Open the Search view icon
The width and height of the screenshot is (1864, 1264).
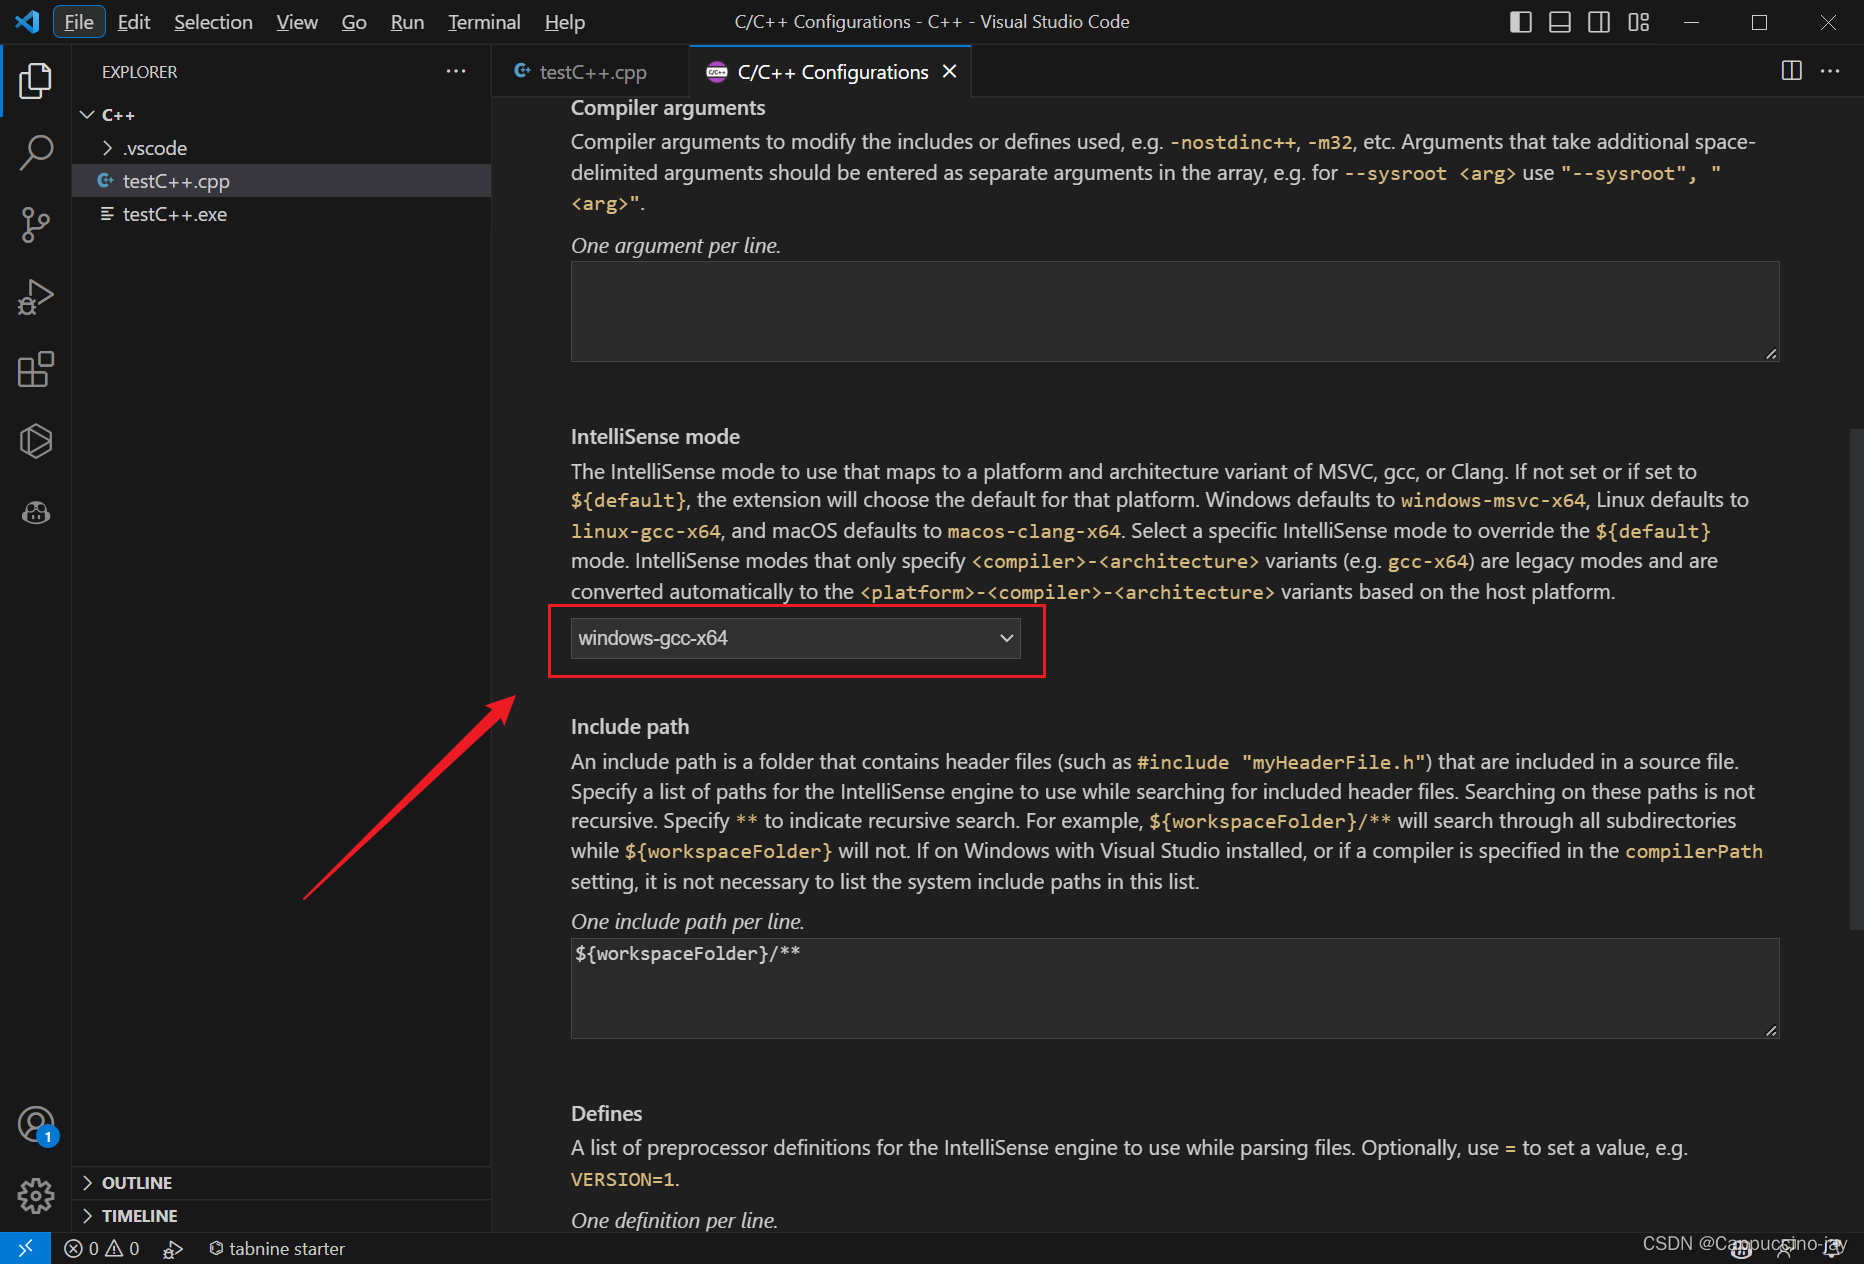point(36,153)
